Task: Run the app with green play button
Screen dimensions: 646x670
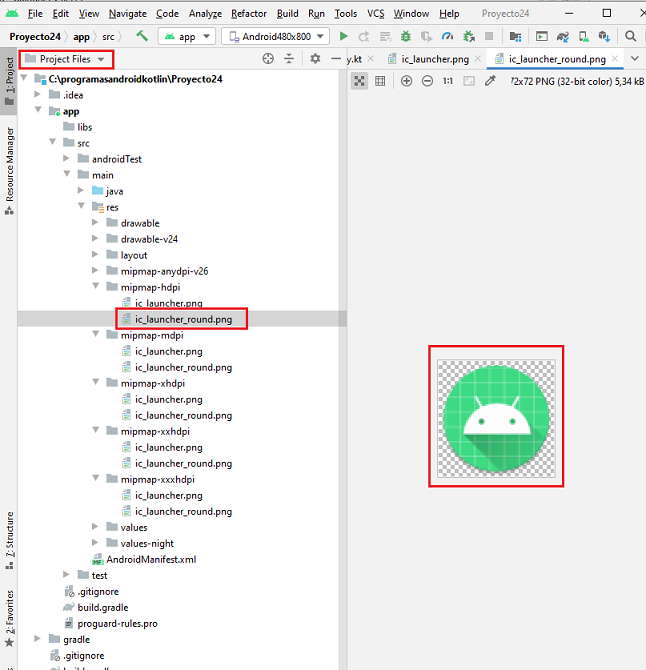Action: 343,36
